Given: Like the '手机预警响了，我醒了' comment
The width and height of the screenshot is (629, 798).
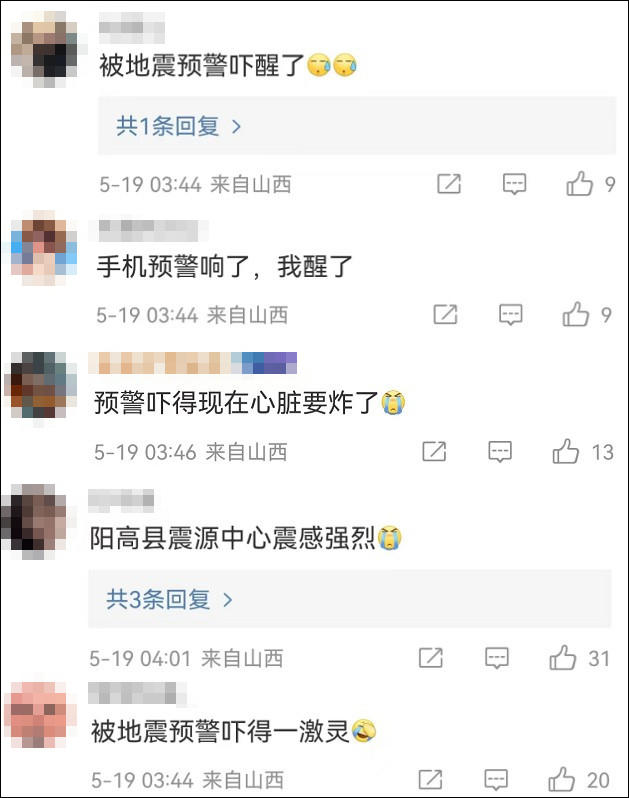Looking at the screenshot, I should click(x=576, y=314).
